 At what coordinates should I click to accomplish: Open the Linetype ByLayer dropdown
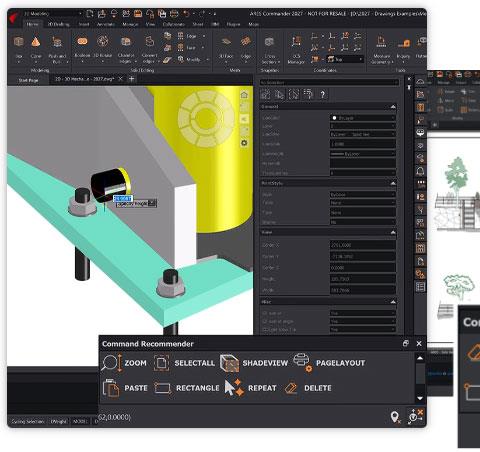coord(363,134)
